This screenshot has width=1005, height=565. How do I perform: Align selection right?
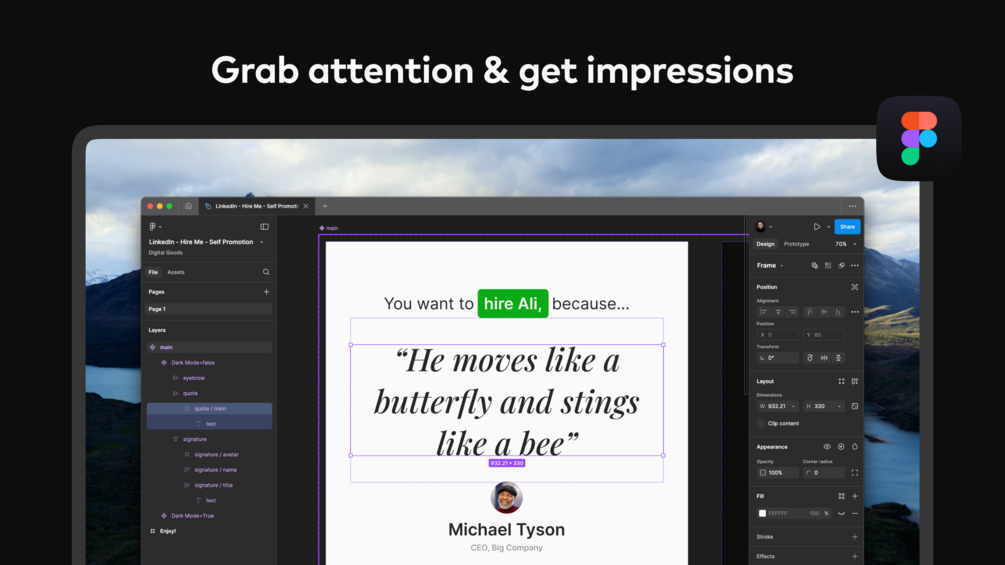[x=792, y=312]
